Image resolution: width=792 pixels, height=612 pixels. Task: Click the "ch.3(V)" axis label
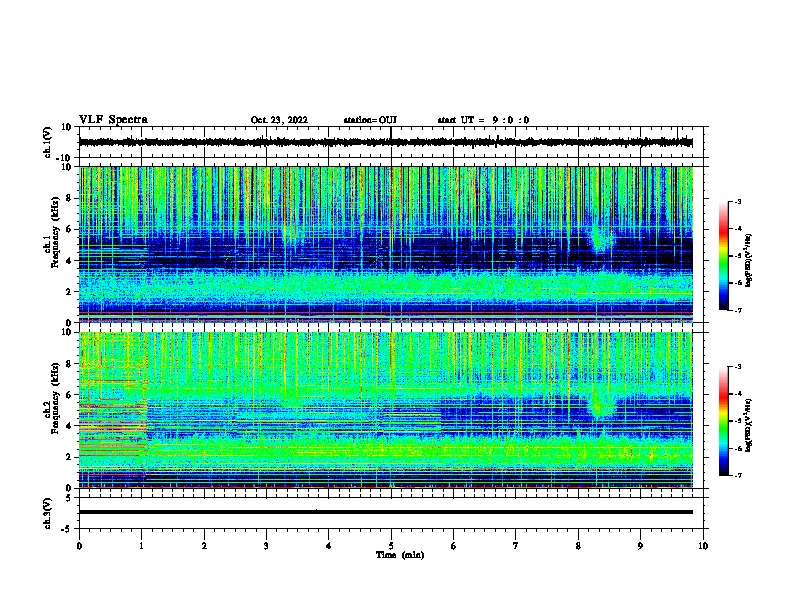48,513
